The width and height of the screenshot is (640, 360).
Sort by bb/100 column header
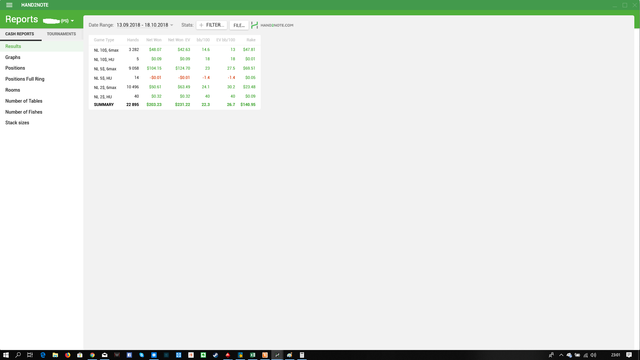pyautogui.click(x=203, y=40)
